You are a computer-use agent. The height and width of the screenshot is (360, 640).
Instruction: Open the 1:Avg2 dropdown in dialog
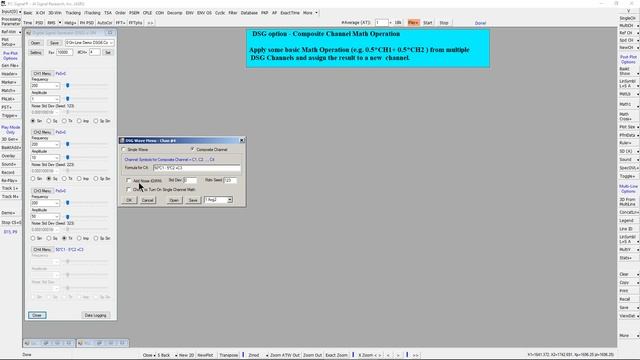230,200
